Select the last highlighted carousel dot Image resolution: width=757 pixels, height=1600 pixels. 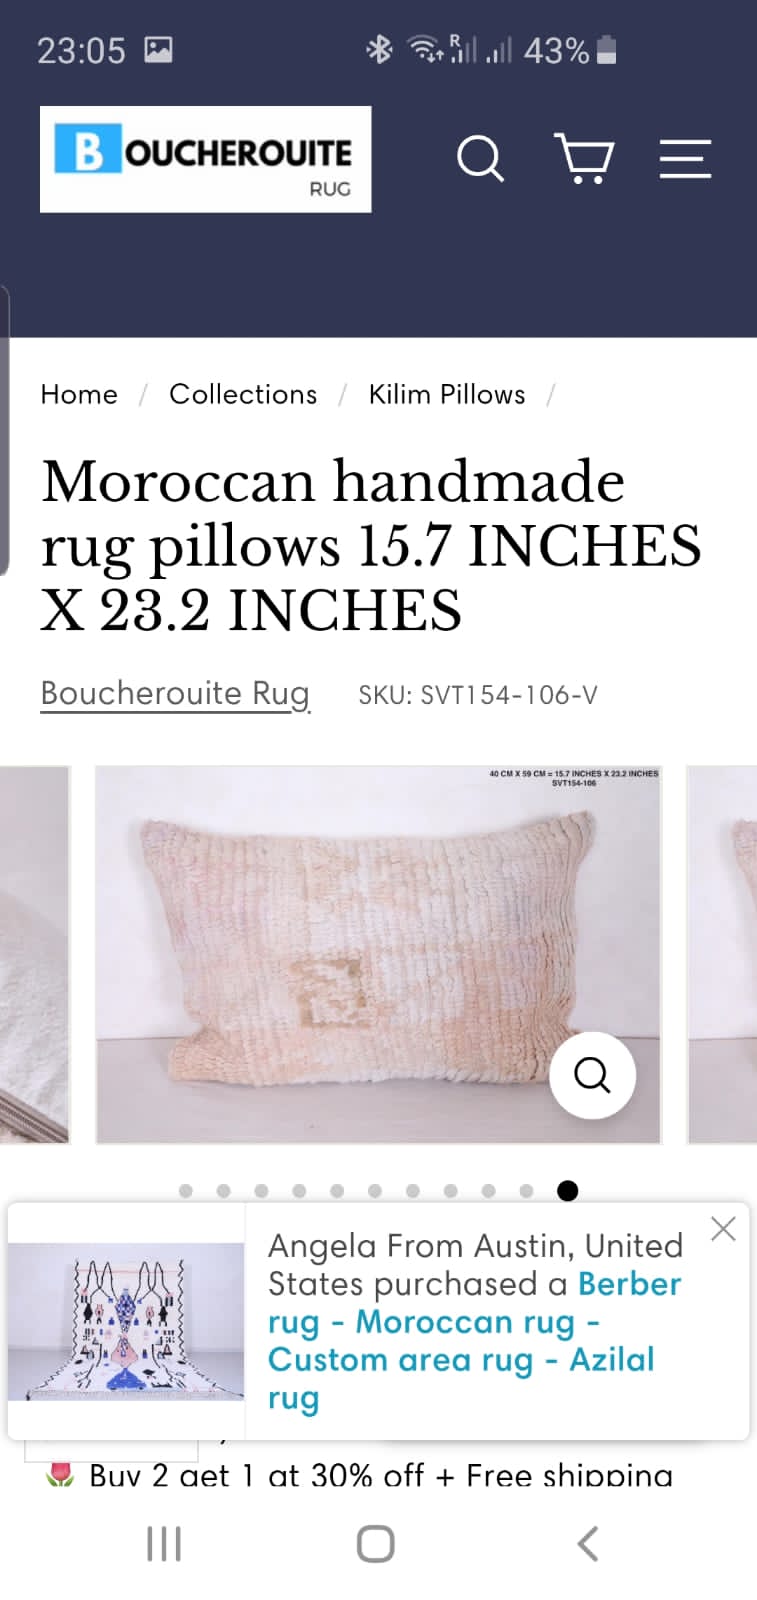(x=567, y=1191)
